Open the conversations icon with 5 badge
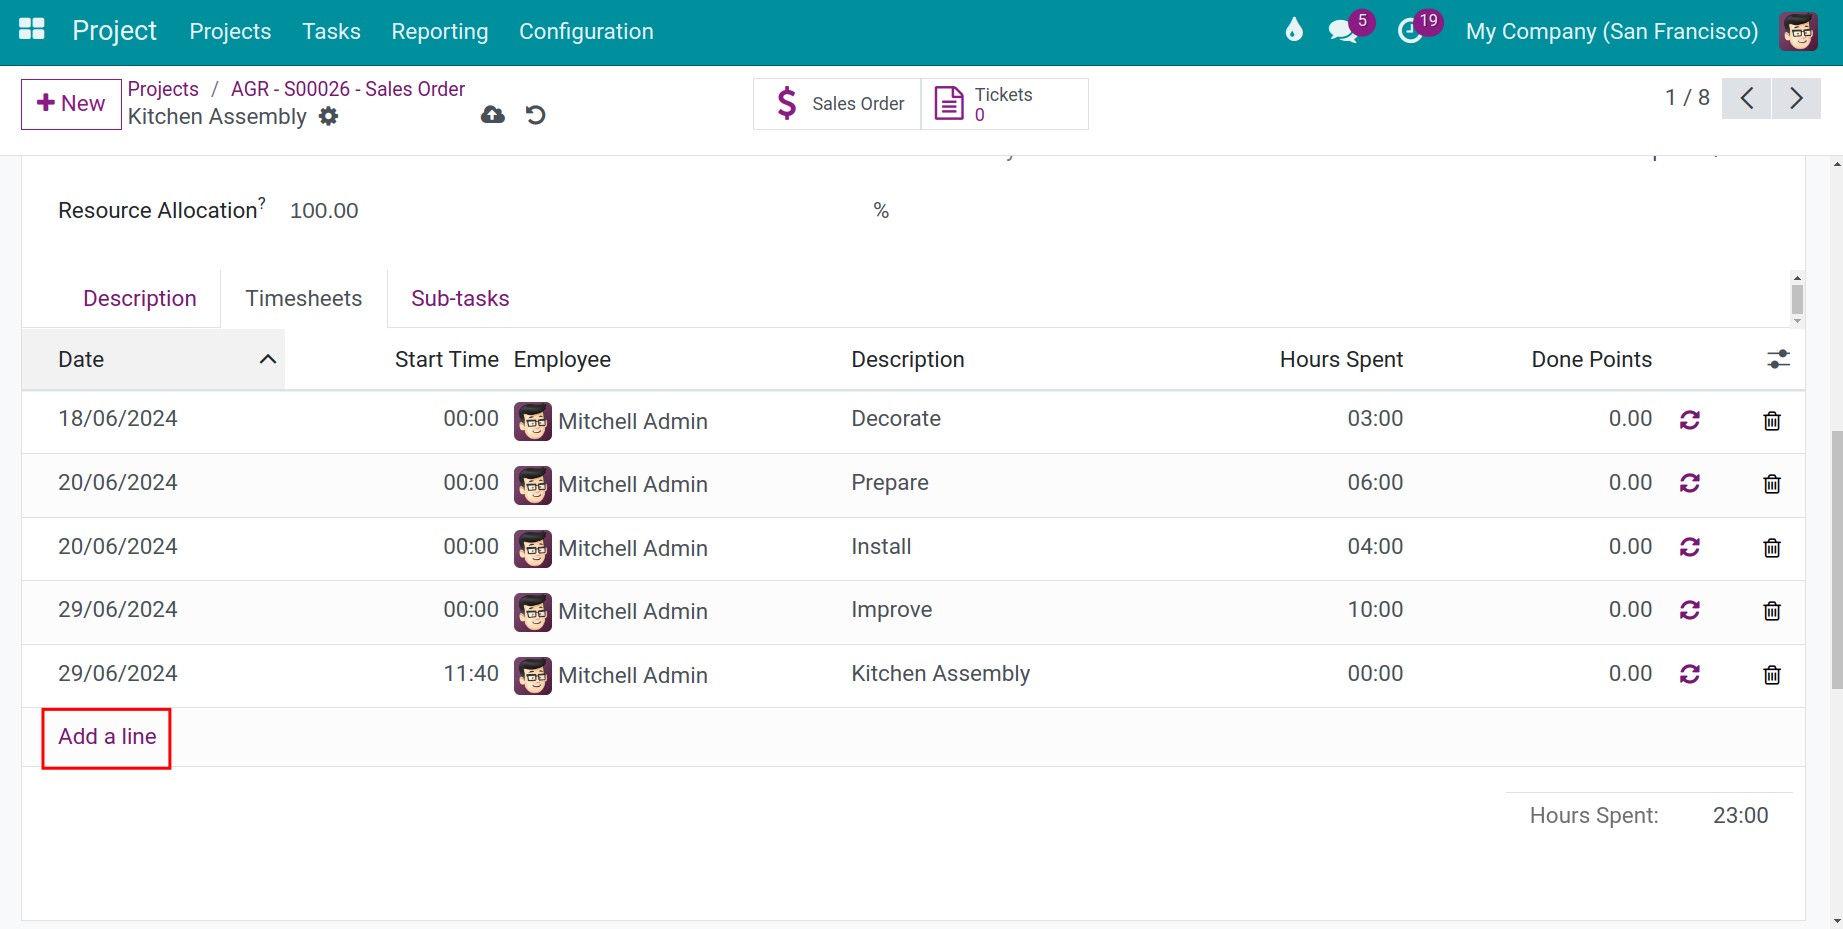Viewport: 1843px width, 929px height. [1343, 31]
